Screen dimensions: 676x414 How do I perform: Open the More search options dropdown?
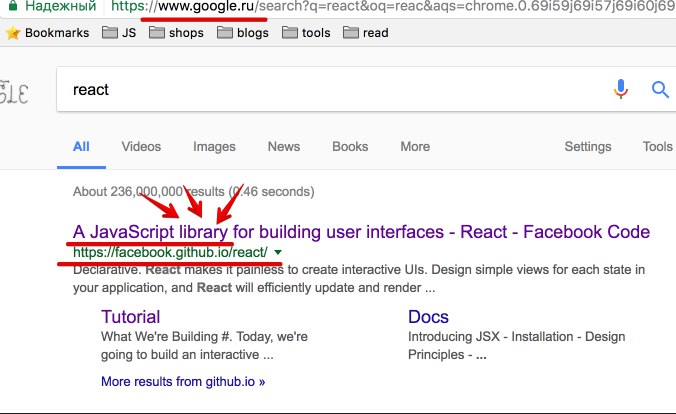415,147
